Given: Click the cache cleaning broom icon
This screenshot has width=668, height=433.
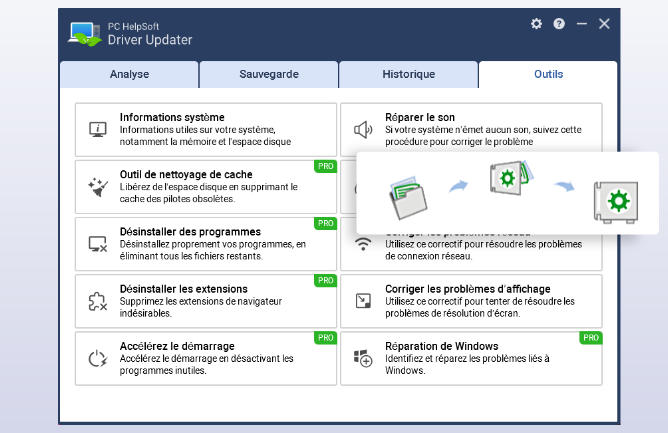Looking at the screenshot, I should [98, 187].
